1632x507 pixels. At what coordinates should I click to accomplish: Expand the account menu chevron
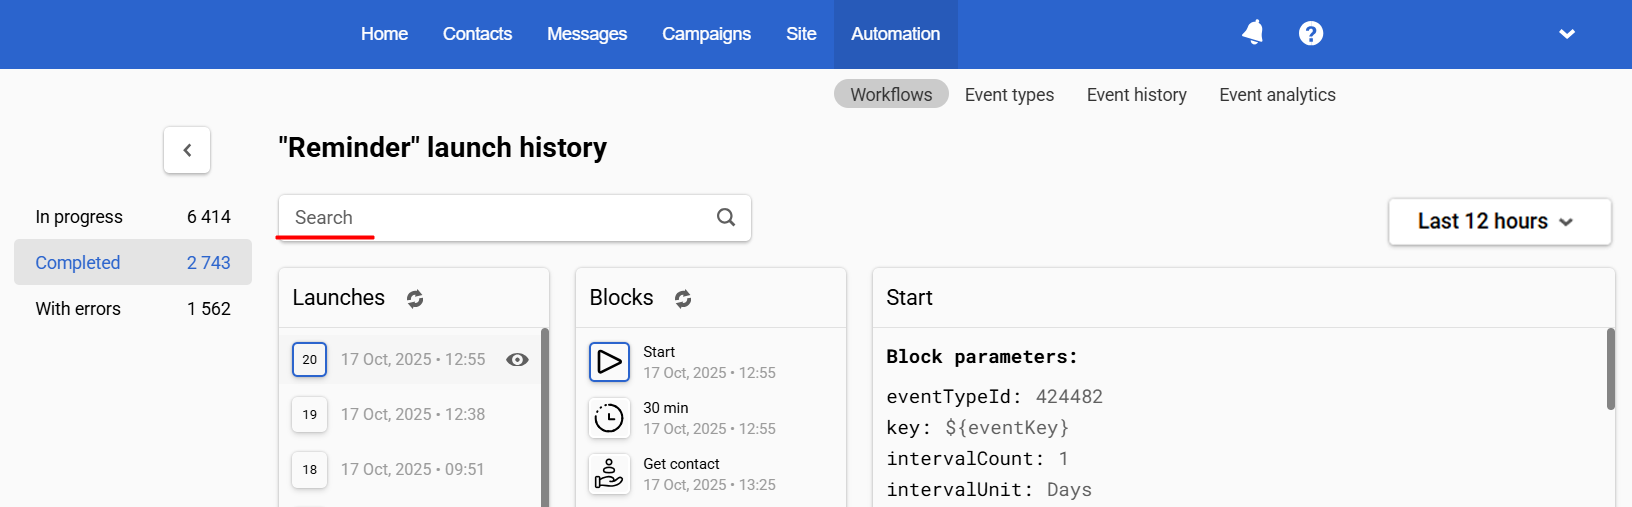pos(1567,34)
